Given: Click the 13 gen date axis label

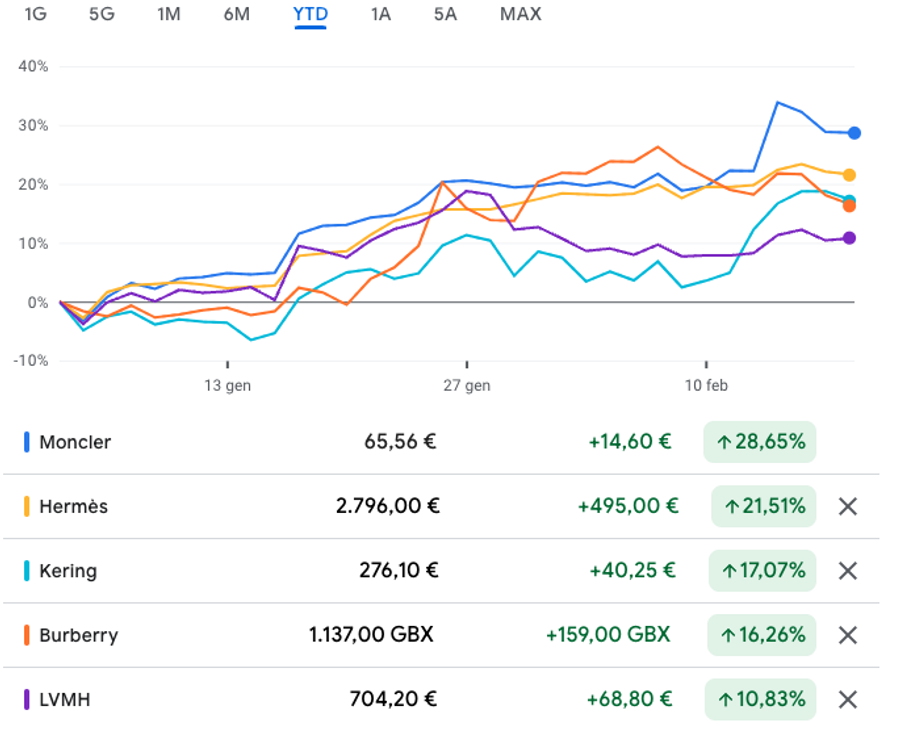Looking at the screenshot, I should pyautogui.click(x=227, y=385).
